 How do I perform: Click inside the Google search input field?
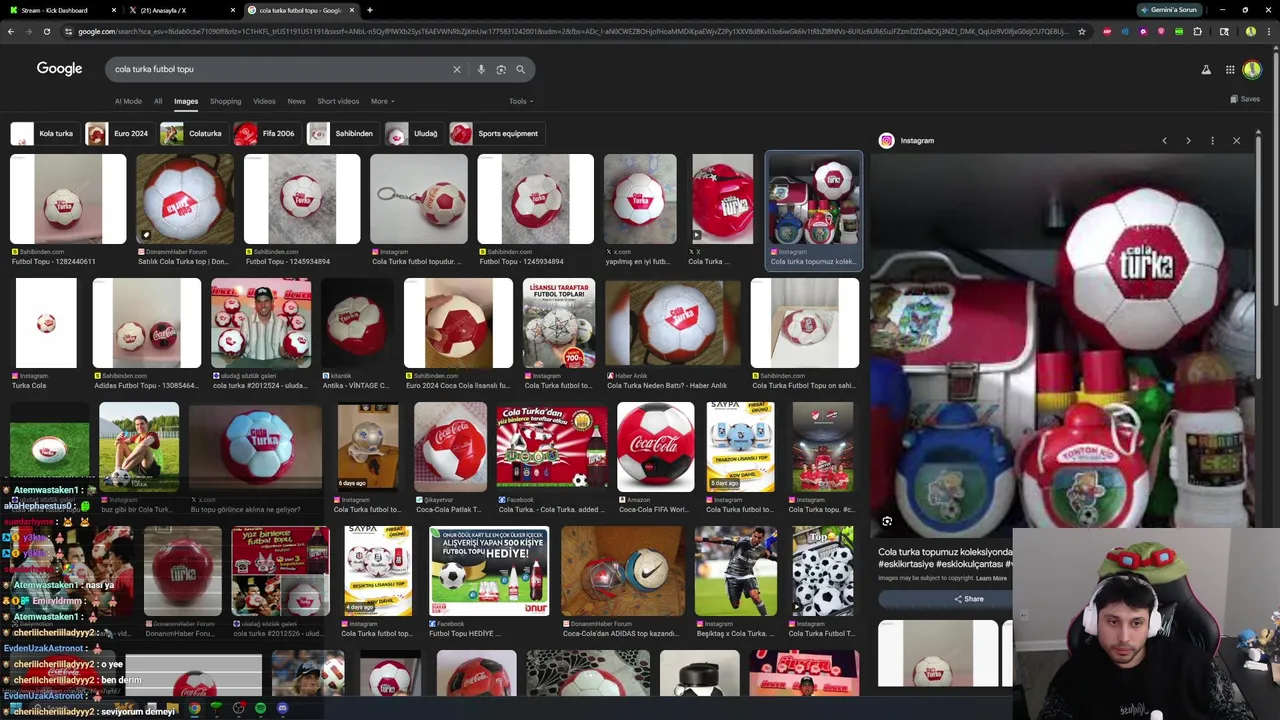[x=280, y=69]
